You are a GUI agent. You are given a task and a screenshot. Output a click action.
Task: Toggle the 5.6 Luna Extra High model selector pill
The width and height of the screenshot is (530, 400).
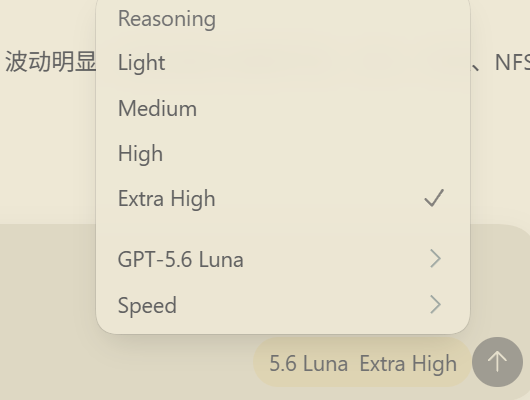click(362, 362)
